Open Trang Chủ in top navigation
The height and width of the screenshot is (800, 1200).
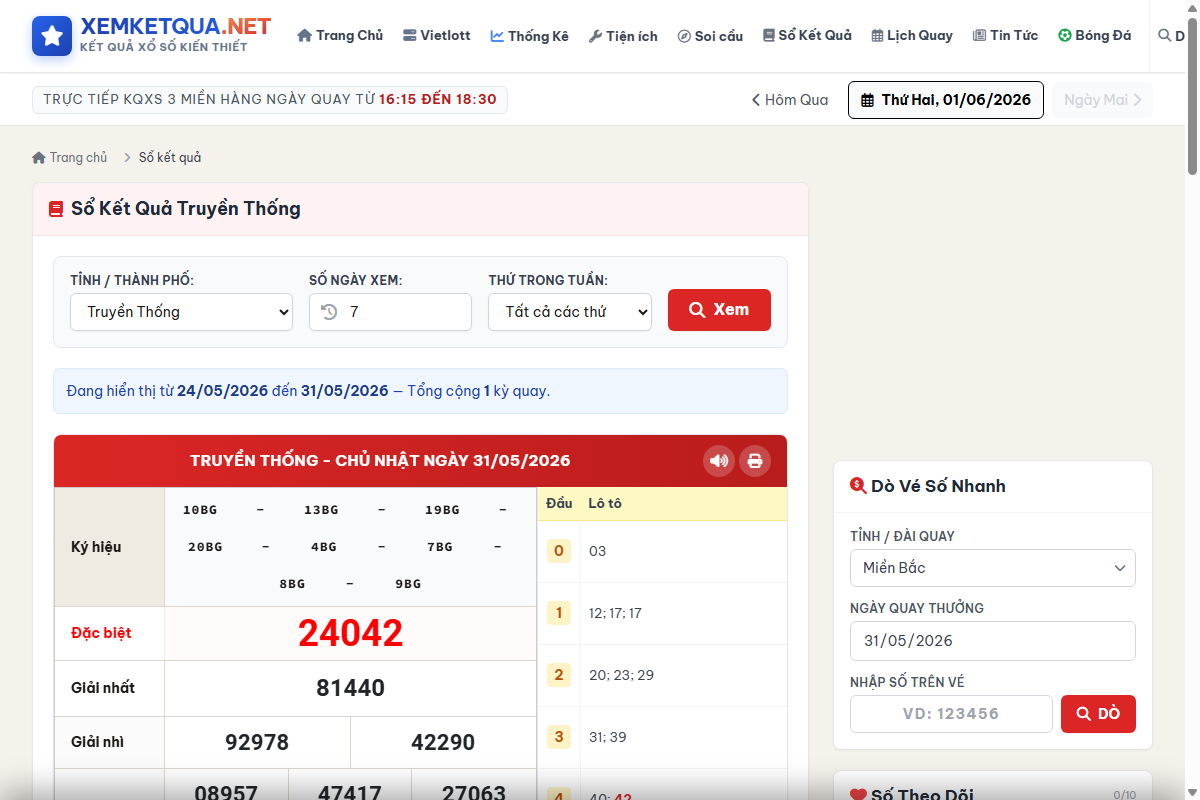[x=340, y=36]
